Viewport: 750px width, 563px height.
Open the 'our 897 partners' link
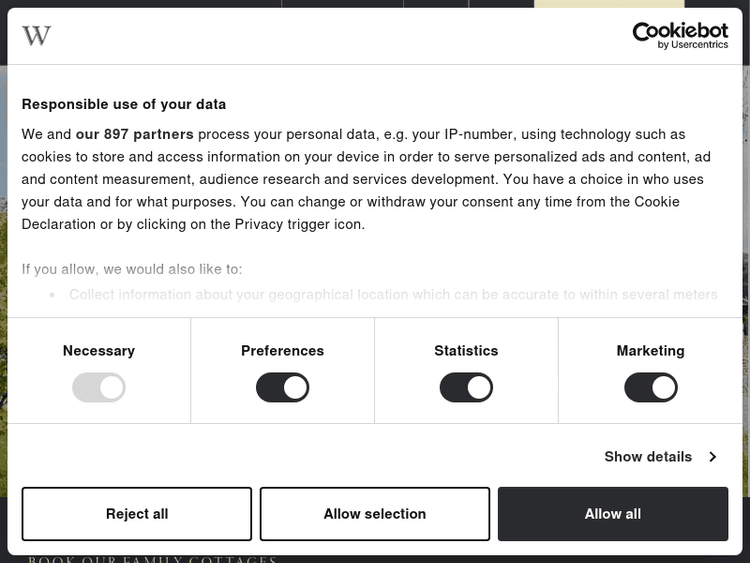[134, 134]
